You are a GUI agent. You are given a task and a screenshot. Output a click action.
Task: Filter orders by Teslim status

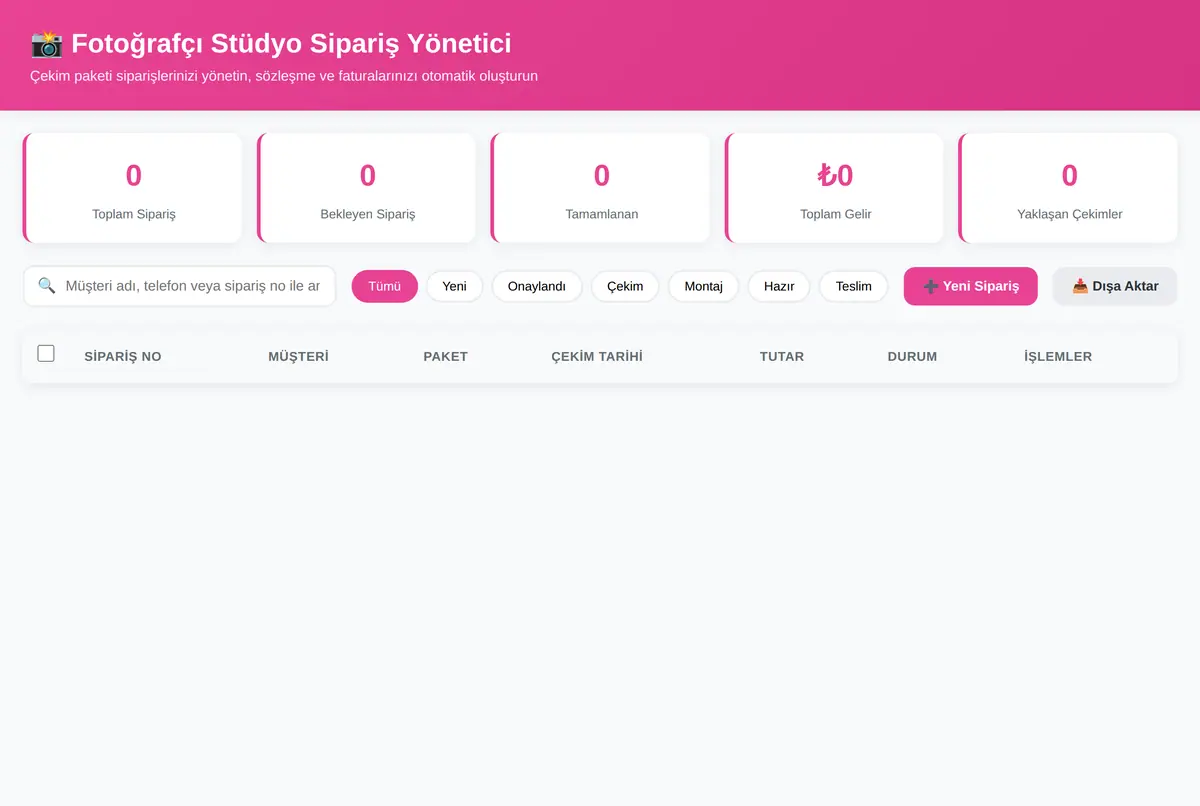[854, 286]
